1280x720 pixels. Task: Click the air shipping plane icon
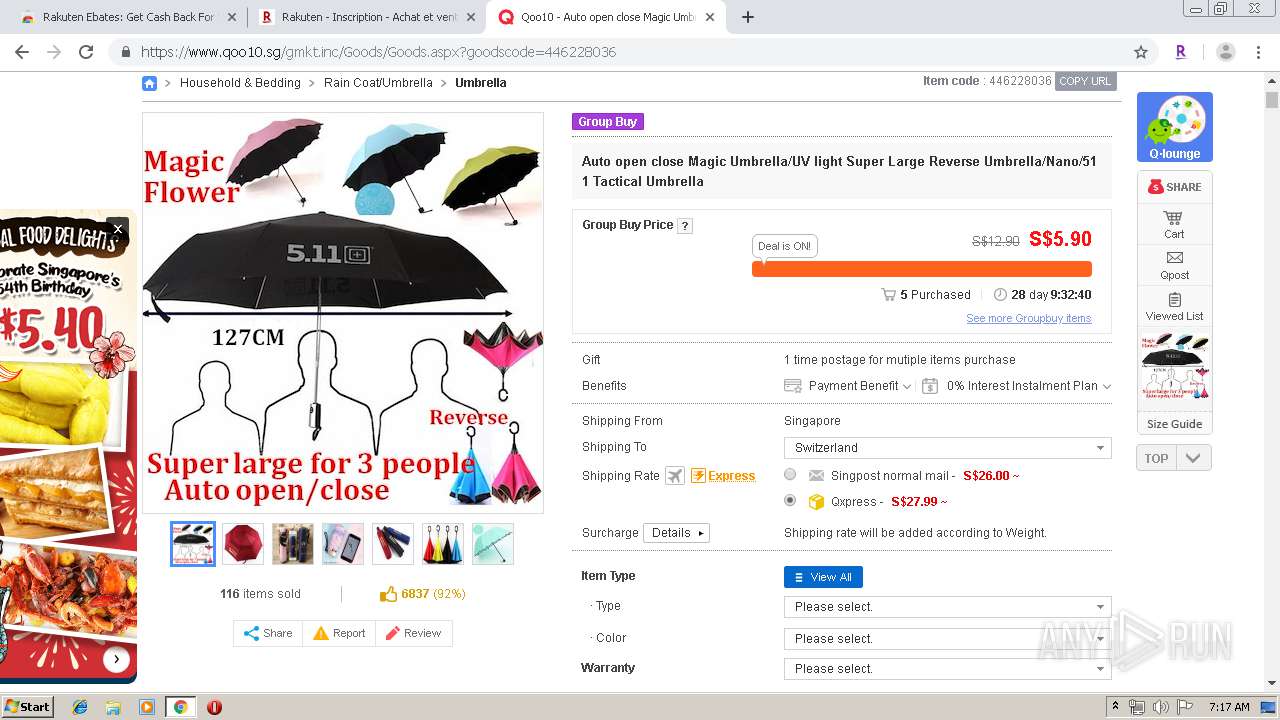675,476
